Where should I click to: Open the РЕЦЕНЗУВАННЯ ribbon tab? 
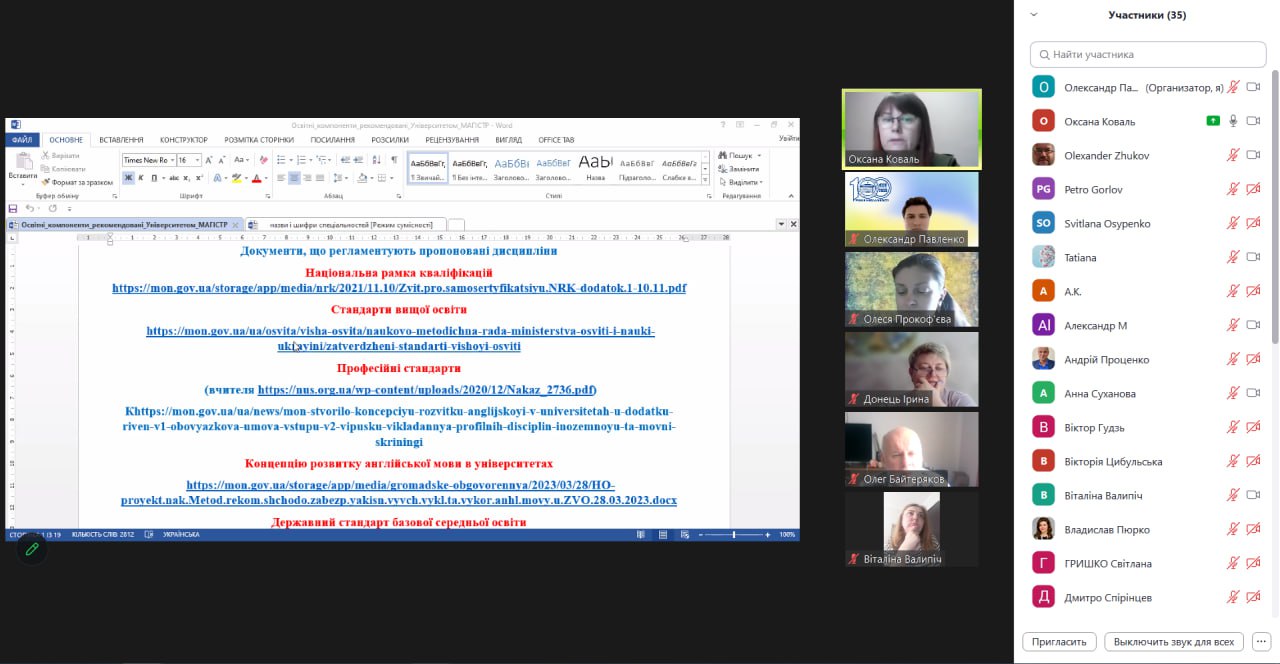pyautogui.click(x=452, y=140)
